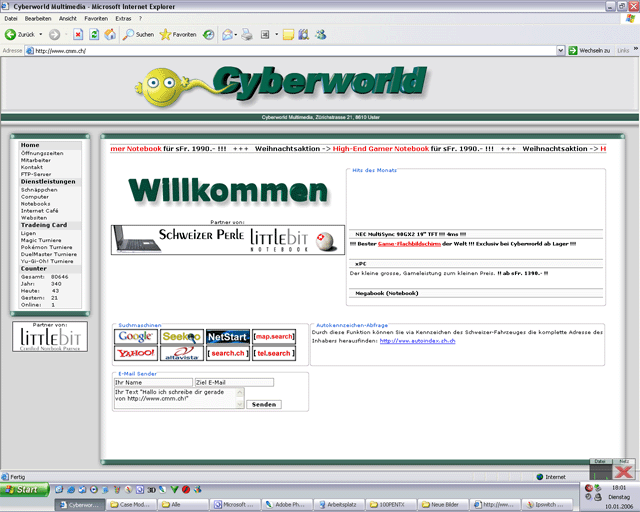This screenshot has height=512, width=640.
Task: Open the FTP-Server sidebar link
Action: [x=36, y=174]
